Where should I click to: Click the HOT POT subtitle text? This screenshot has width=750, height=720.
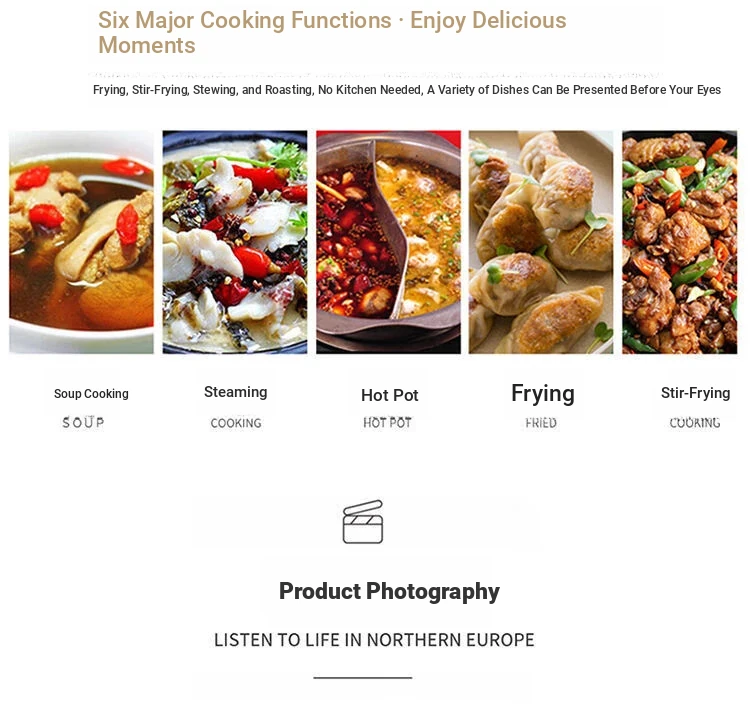click(387, 422)
